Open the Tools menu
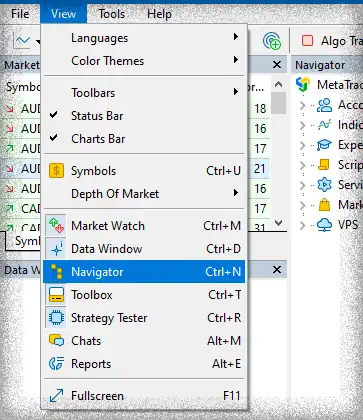The image size is (363, 420). tap(112, 14)
